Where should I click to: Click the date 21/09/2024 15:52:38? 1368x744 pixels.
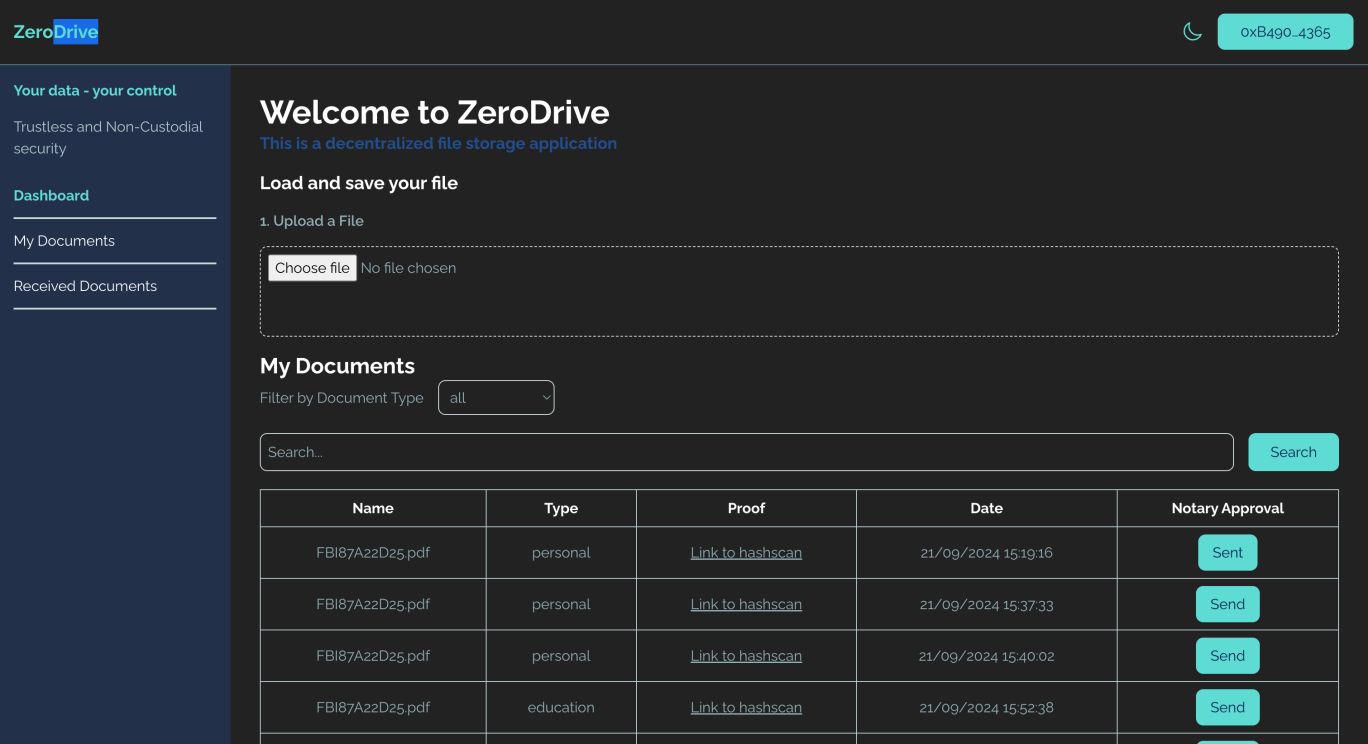click(x=986, y=707)
